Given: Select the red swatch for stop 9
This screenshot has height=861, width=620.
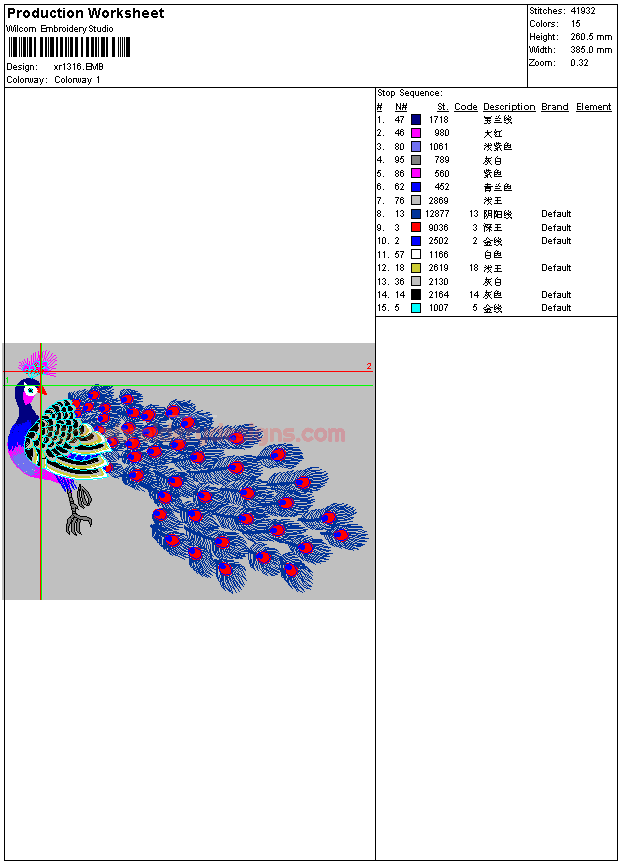Looking at the screenshot, I should click(416, 228).
